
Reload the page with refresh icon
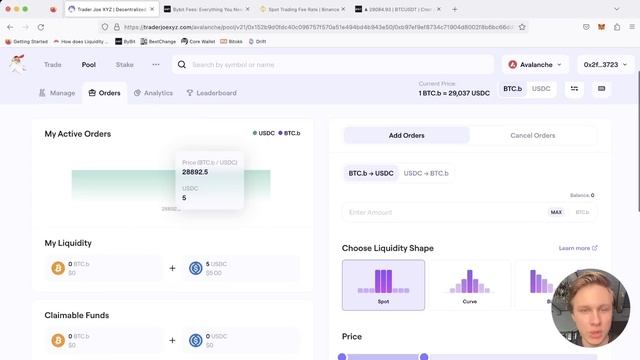coord(41,27)
